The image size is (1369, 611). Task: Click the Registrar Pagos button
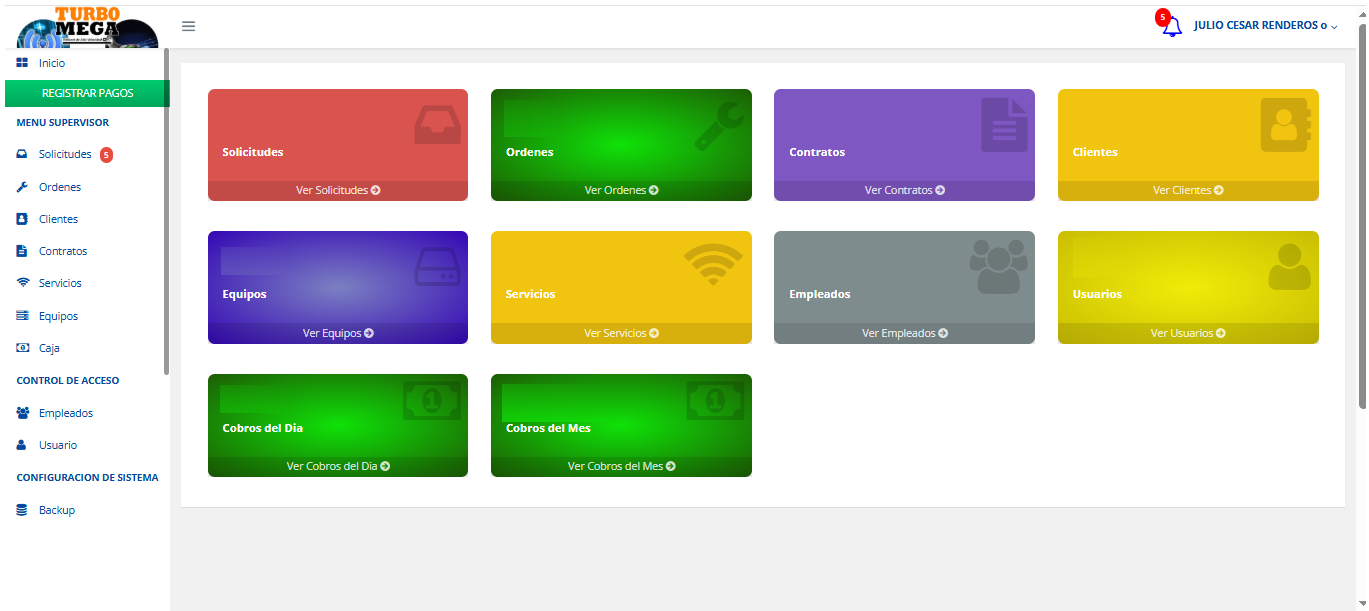pos(87,93)
